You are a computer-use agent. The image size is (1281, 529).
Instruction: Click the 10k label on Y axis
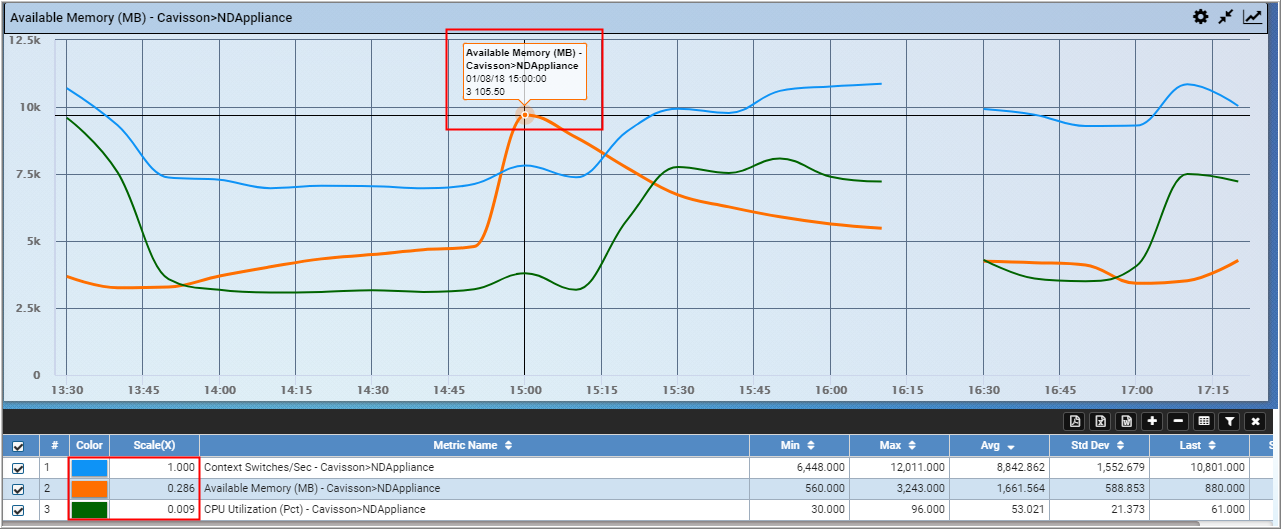[x=31, y=107]
